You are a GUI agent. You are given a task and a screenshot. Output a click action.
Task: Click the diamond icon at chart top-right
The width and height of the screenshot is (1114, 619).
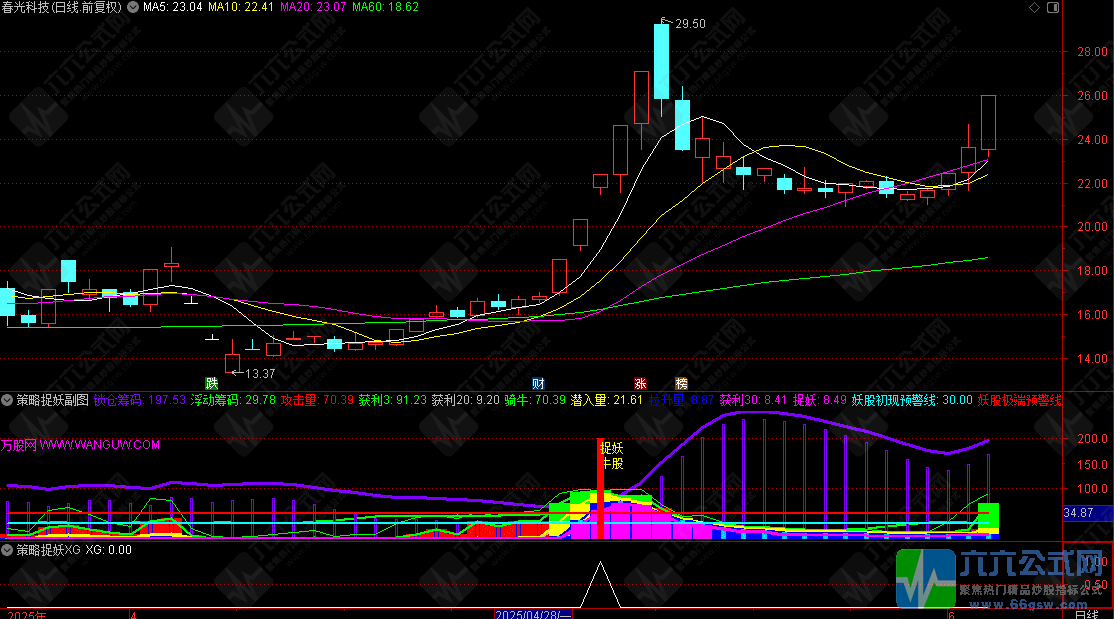pos(1034,7)
